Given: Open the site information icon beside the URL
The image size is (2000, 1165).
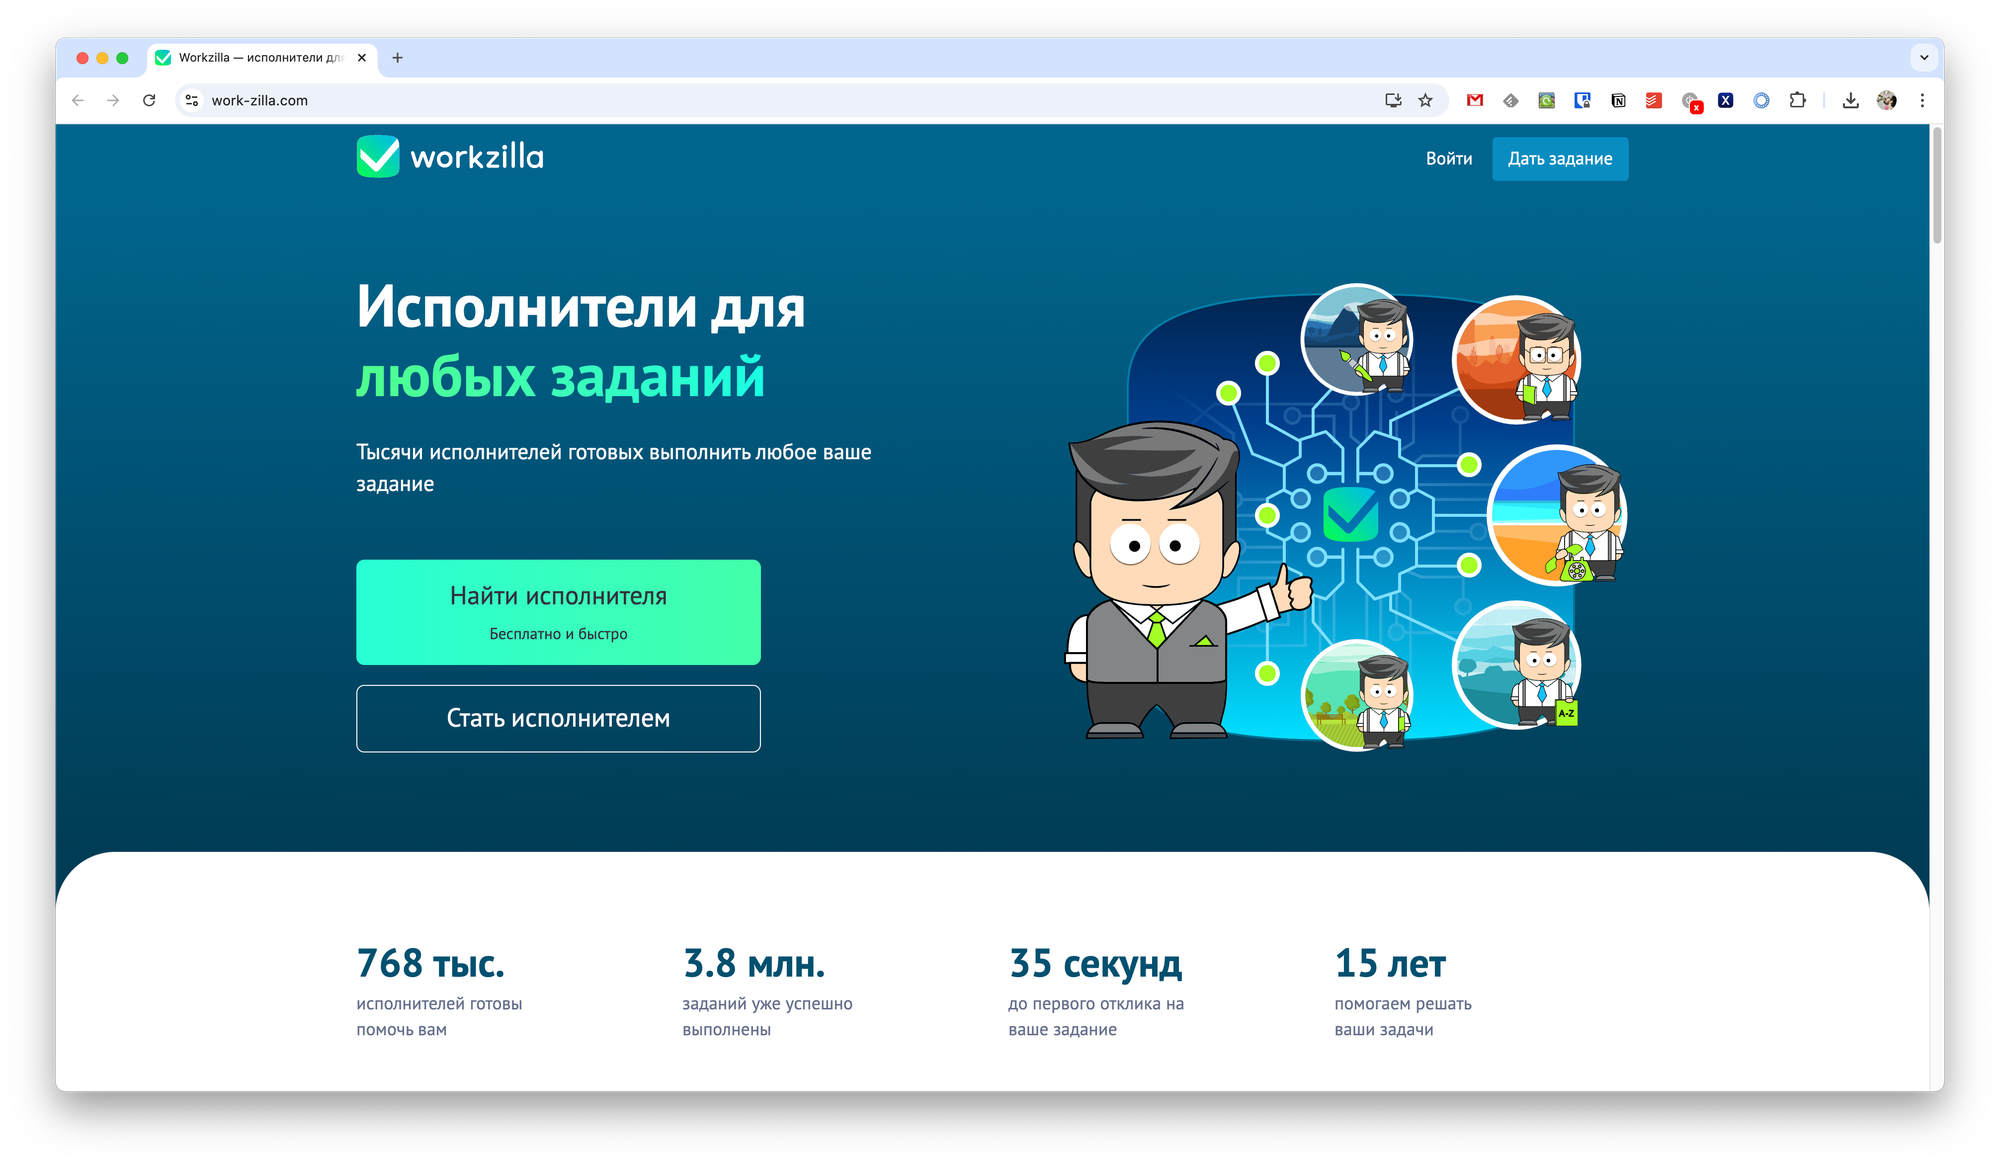Looking at the screenshot, I should tap(192, 100).
